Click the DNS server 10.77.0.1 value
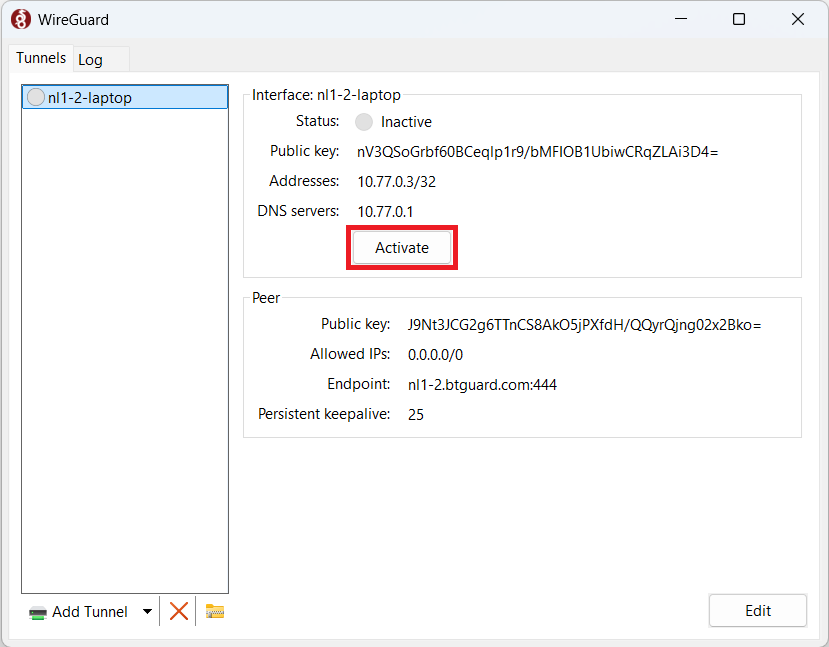This screenshot has height=647, width=829. tap(385, 211)
